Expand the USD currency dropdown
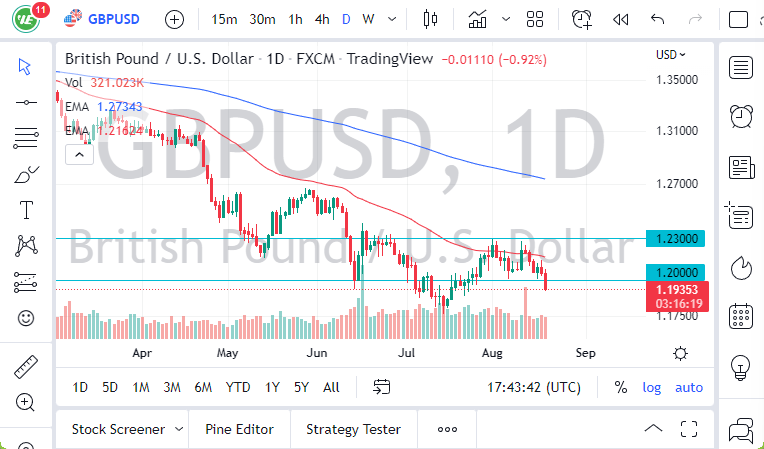 pos(671,55)
